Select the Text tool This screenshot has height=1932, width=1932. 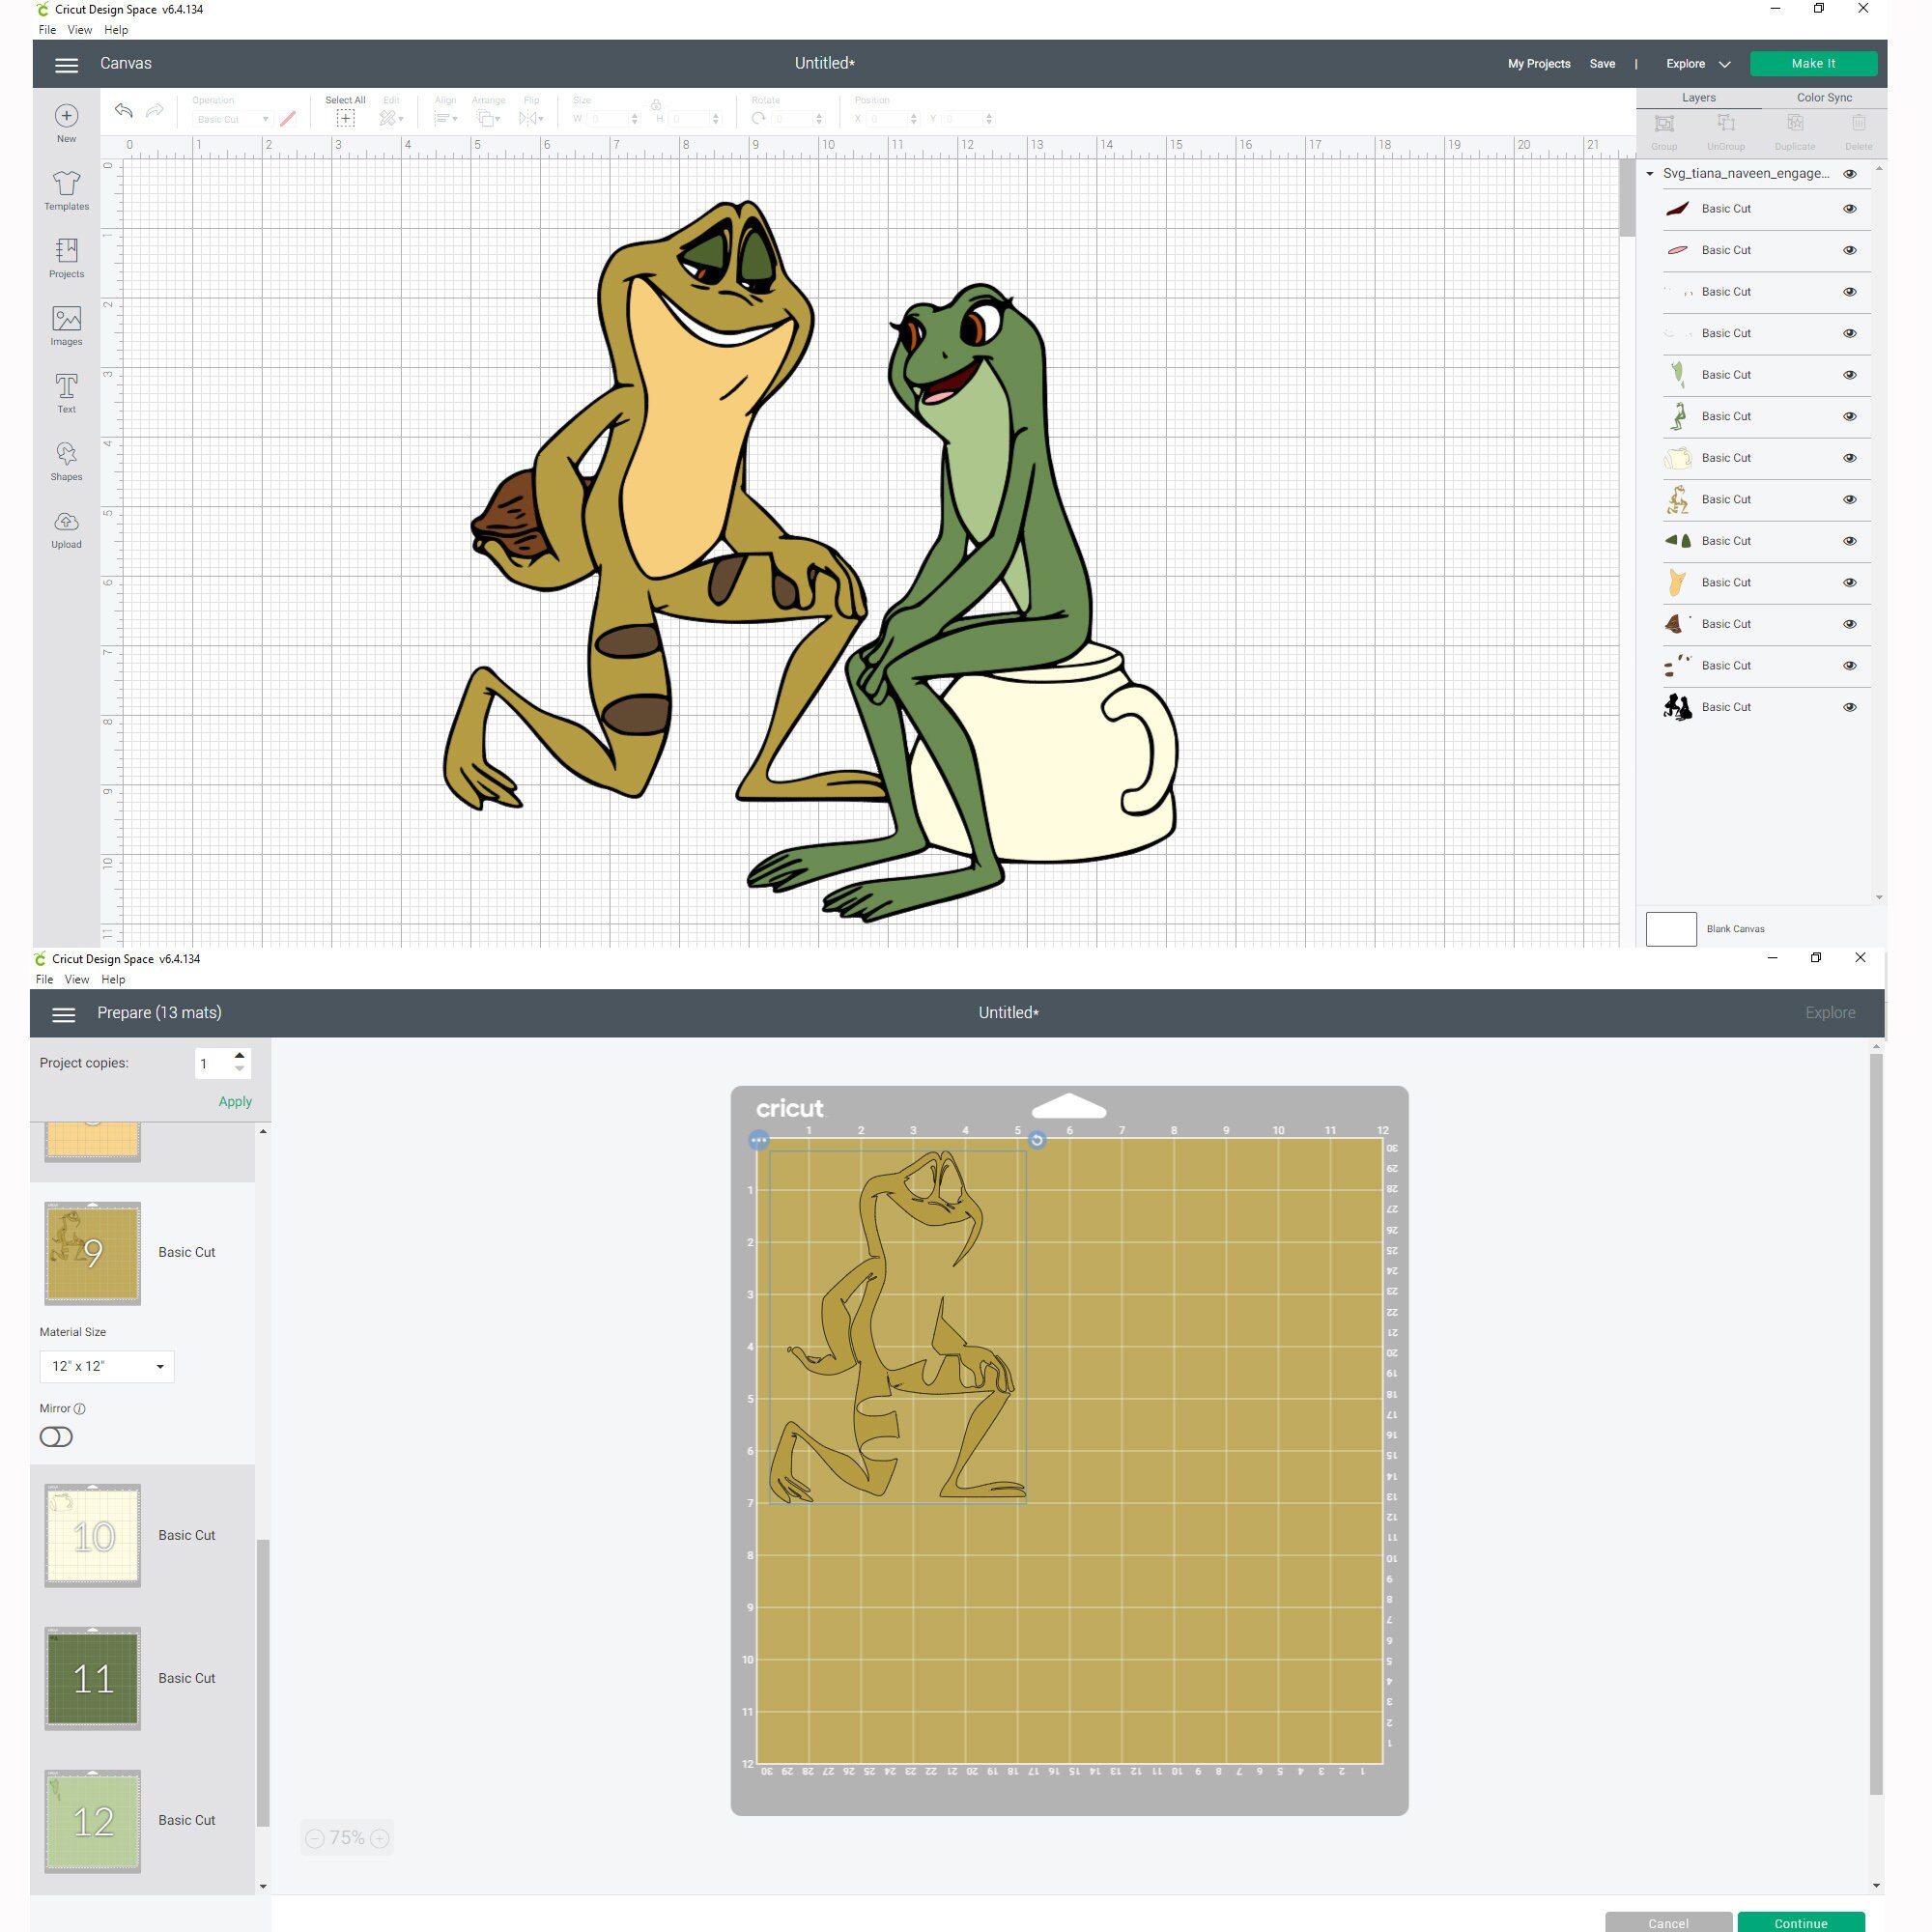[66, 392]
